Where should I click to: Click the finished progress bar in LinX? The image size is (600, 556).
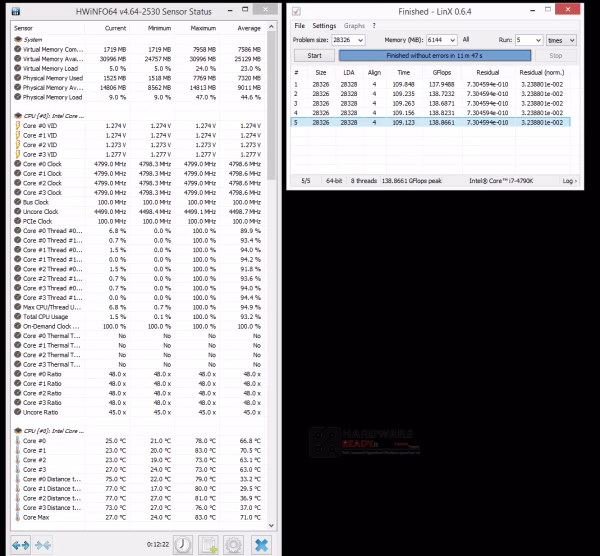[435, 55]
